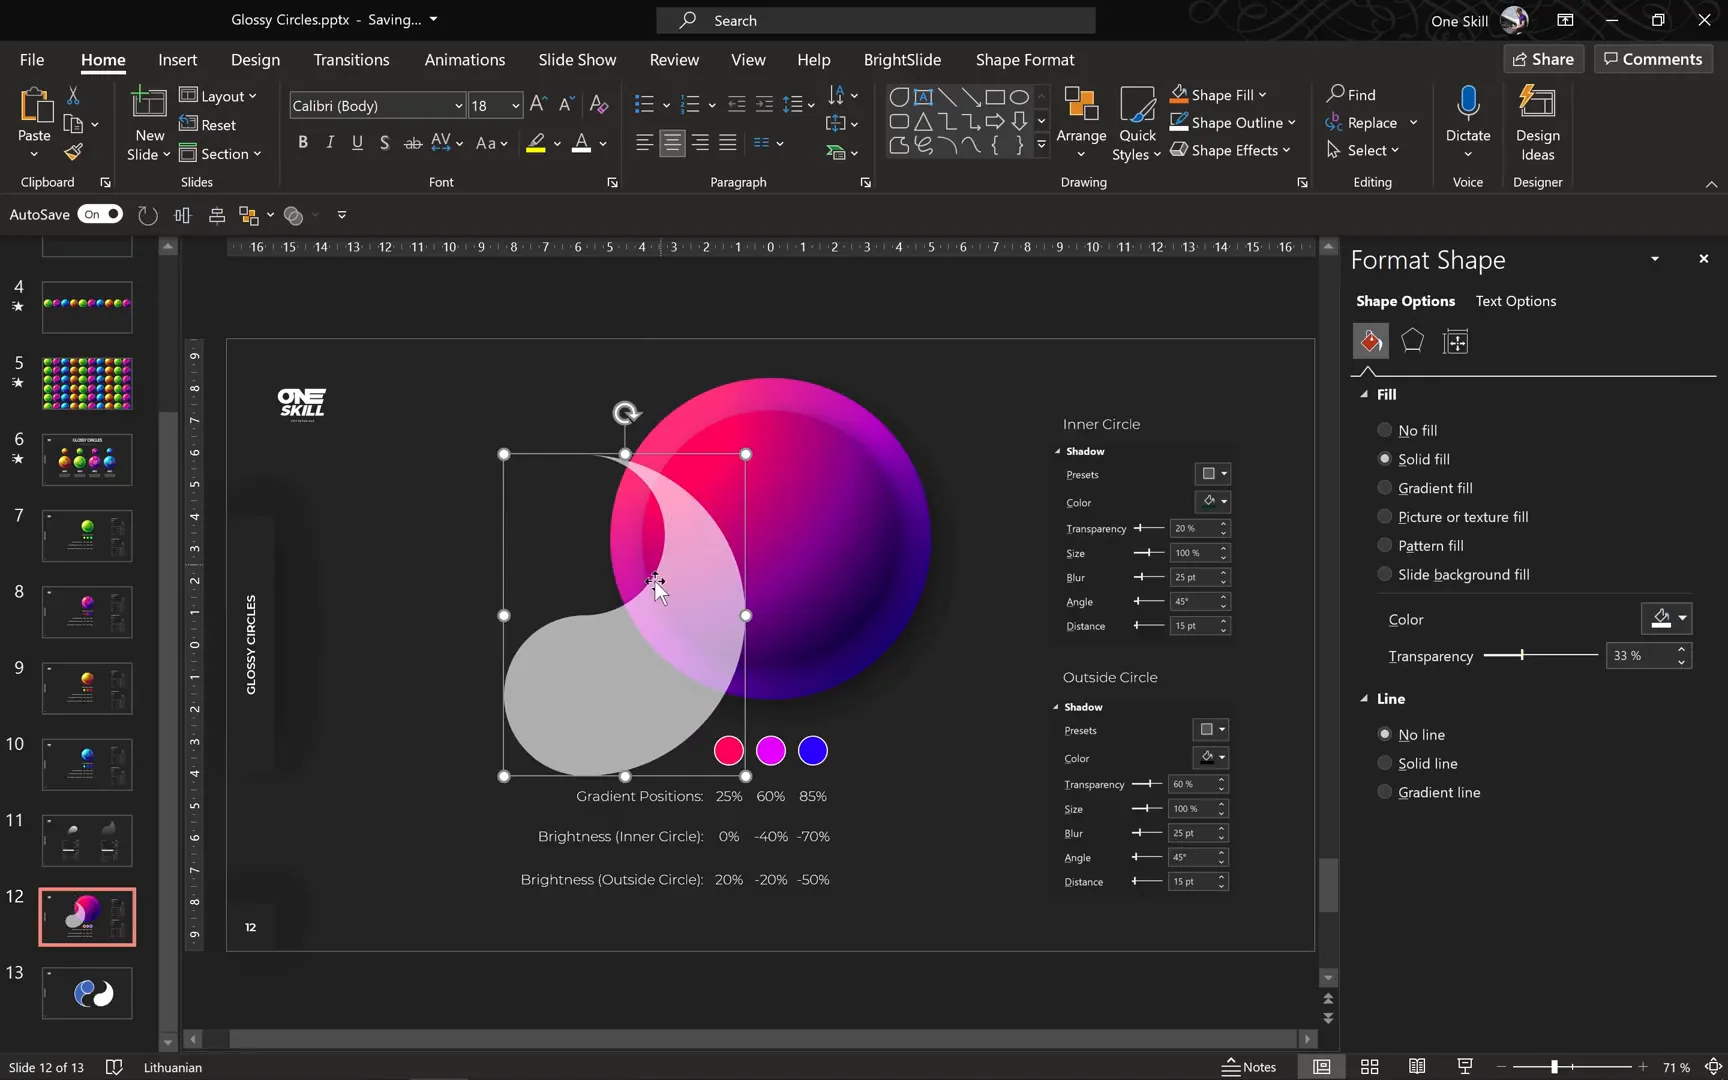Open the font family dropdown
This screenshot has height=1080, width=1728.
coord(458,105)
